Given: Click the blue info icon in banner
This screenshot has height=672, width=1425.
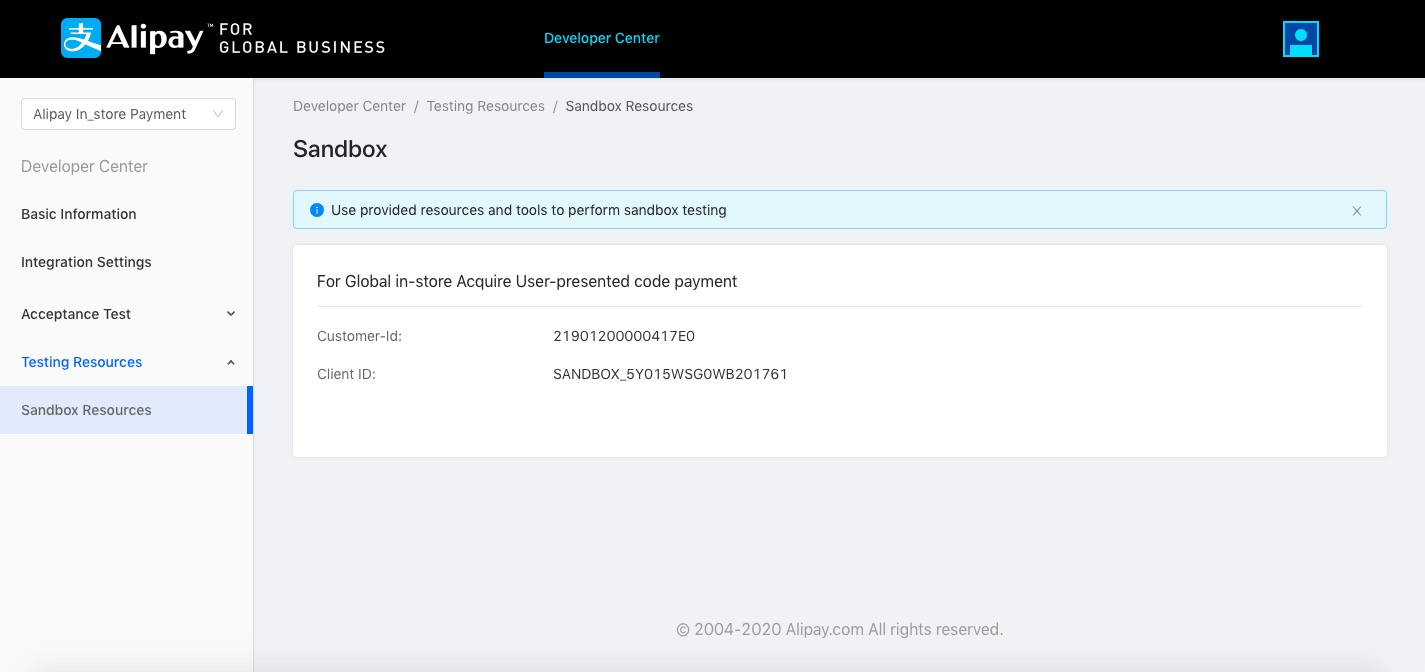Looking at the screenshot, I should click(317, 210).
